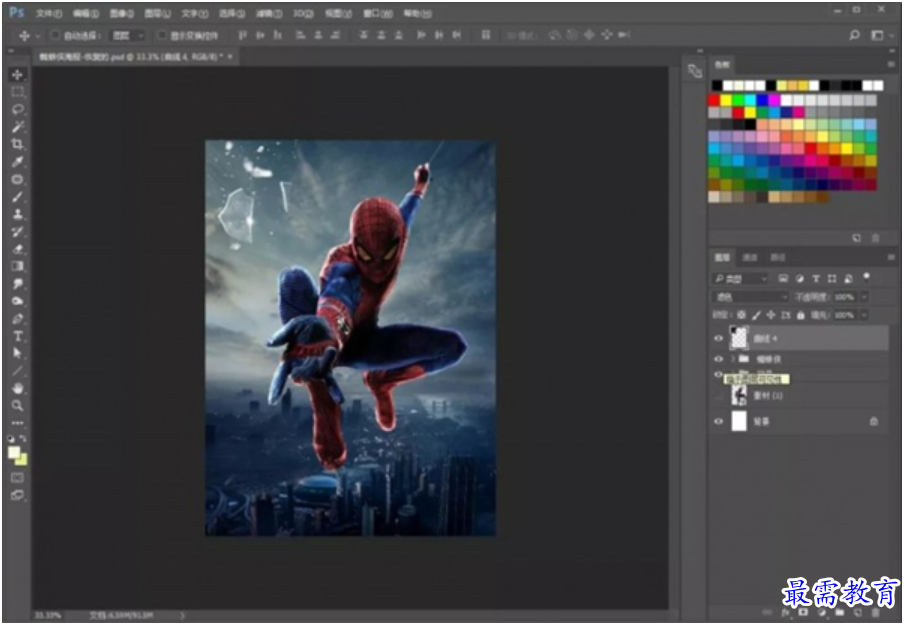
Task: Open the Opacity dropdown arrow
Action: (864, 297)
